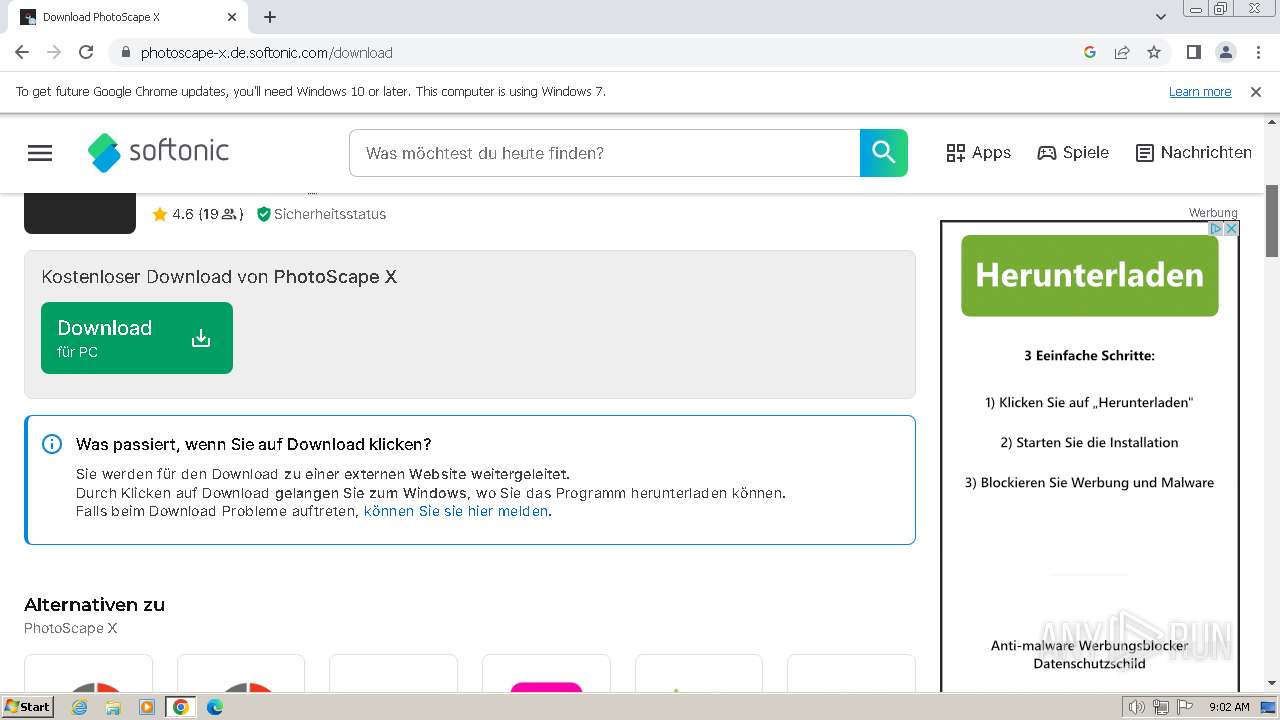Click the volume icon in system tray
Viewport: 1280px width, 720px height.
point(1137,707)
